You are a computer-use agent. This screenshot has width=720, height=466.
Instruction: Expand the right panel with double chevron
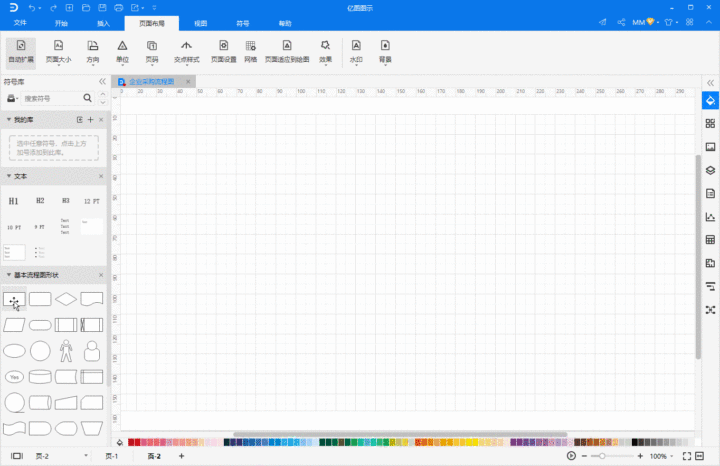pyautogui.click(x=710, y=83)
